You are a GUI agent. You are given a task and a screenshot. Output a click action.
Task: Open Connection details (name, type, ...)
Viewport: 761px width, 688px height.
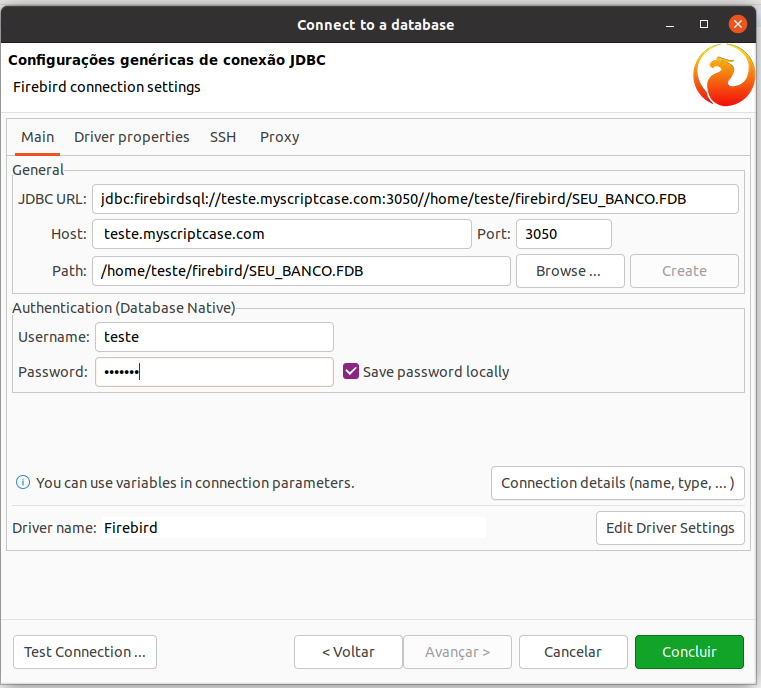(x=618, y=483)
